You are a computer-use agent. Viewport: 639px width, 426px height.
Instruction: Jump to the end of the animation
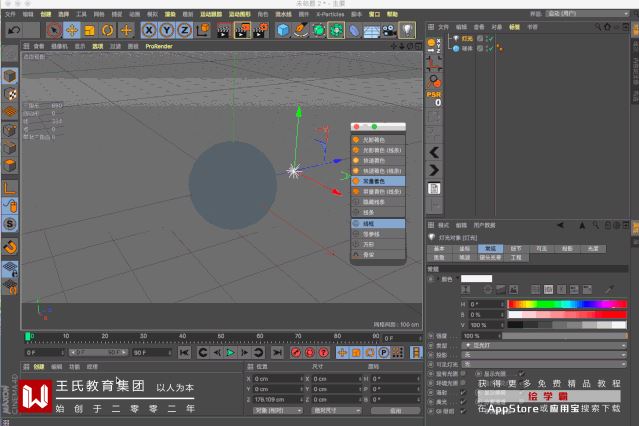click(x=277, y=353)
